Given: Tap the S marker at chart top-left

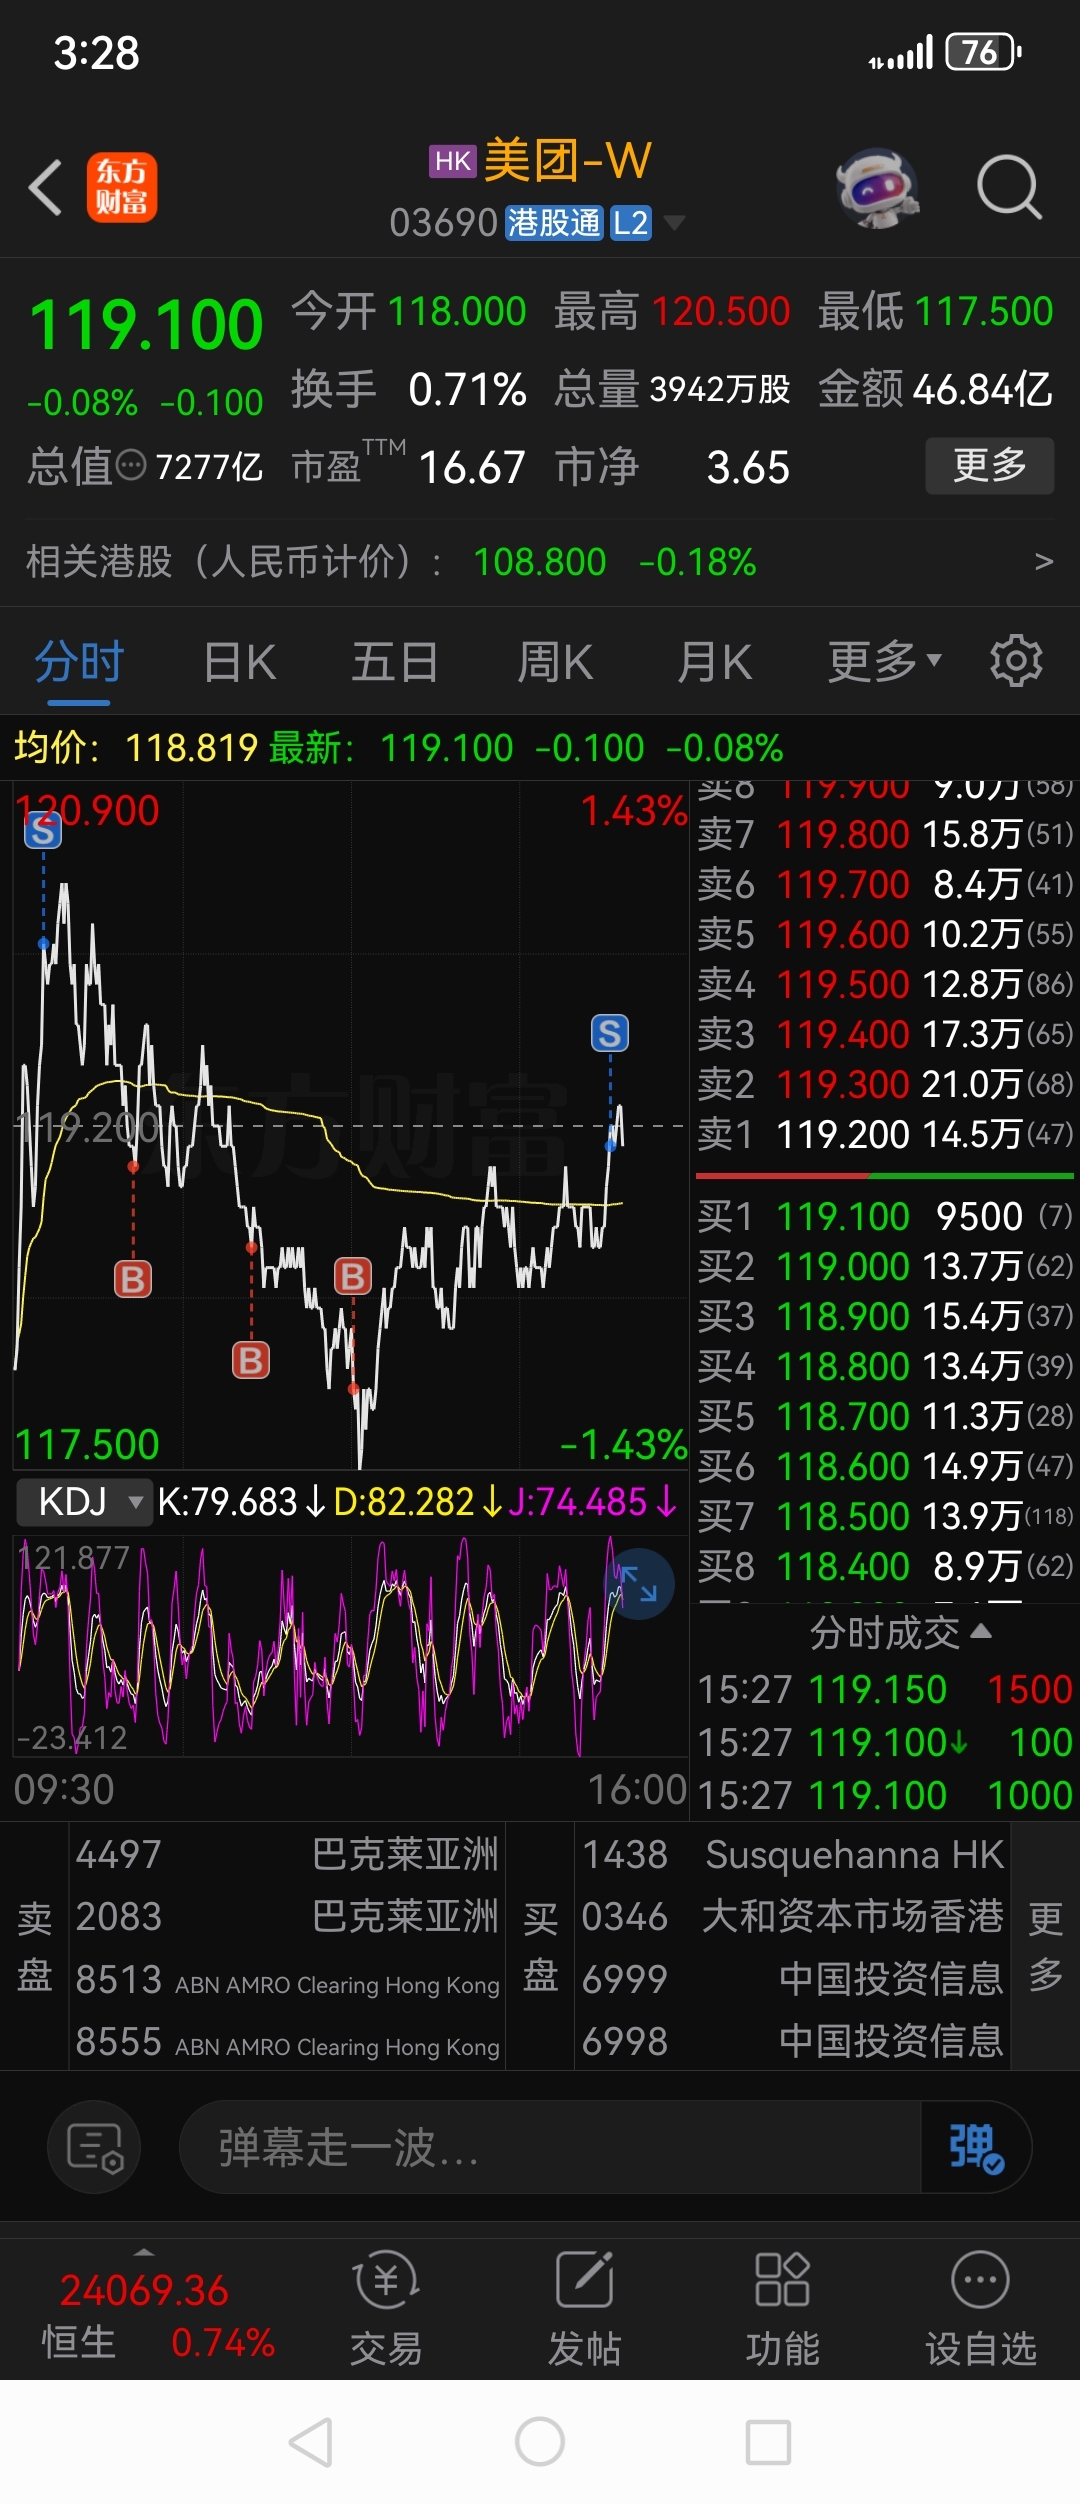Looking at the screenshot, I should pos(43,829).
